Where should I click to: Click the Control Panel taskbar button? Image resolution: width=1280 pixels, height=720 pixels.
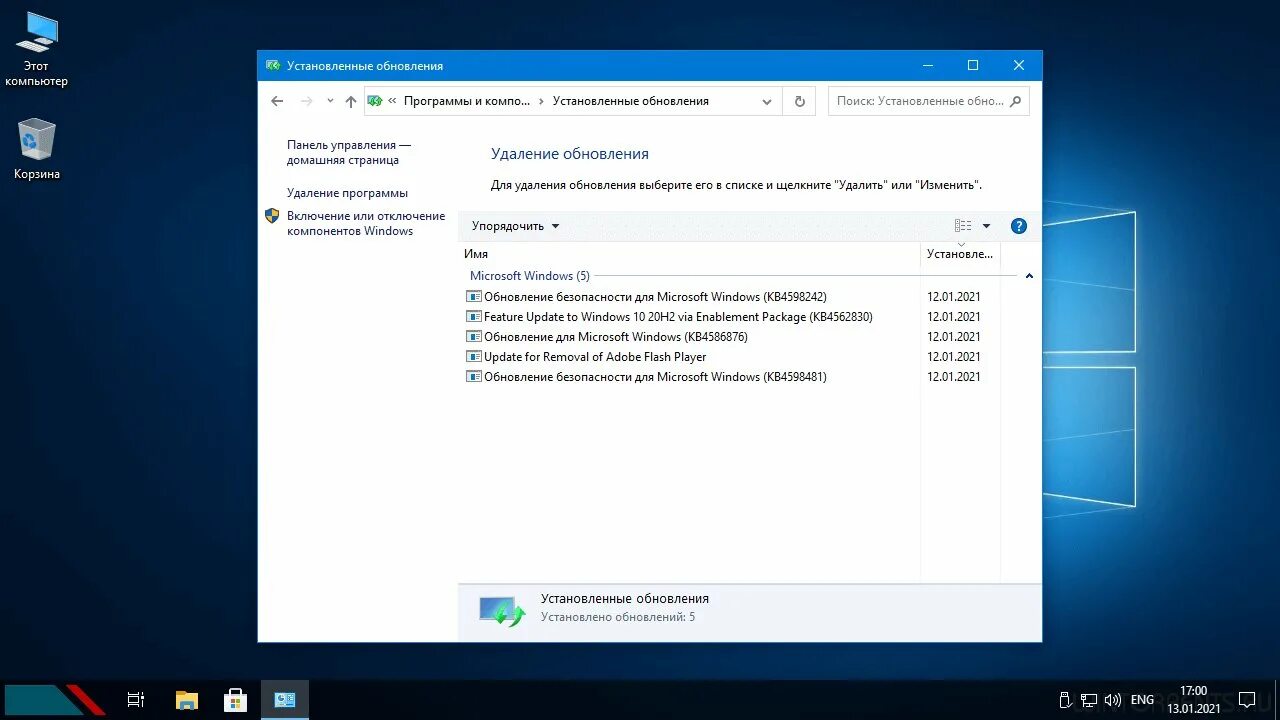(x=285, y=699)
